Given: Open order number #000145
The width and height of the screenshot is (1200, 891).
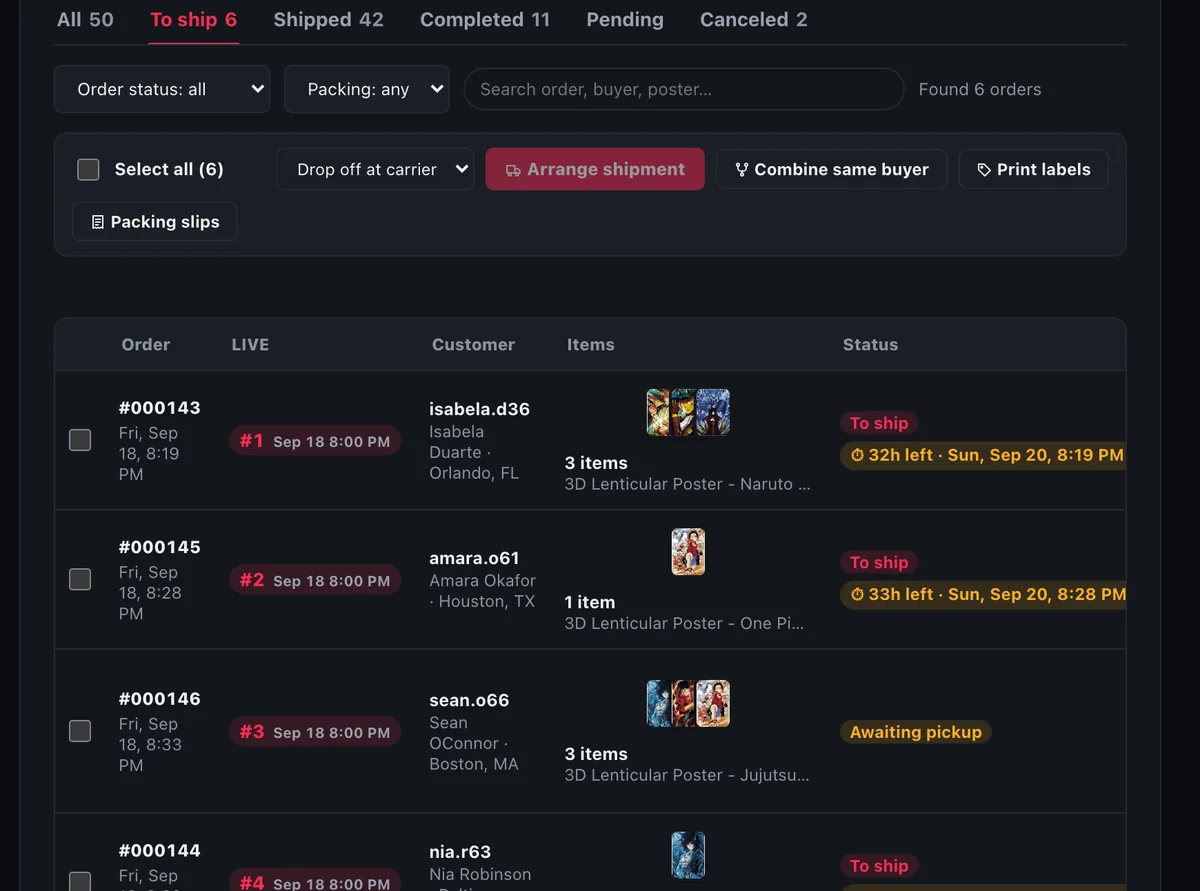Looking at the screenshot, I should [159, 547].
